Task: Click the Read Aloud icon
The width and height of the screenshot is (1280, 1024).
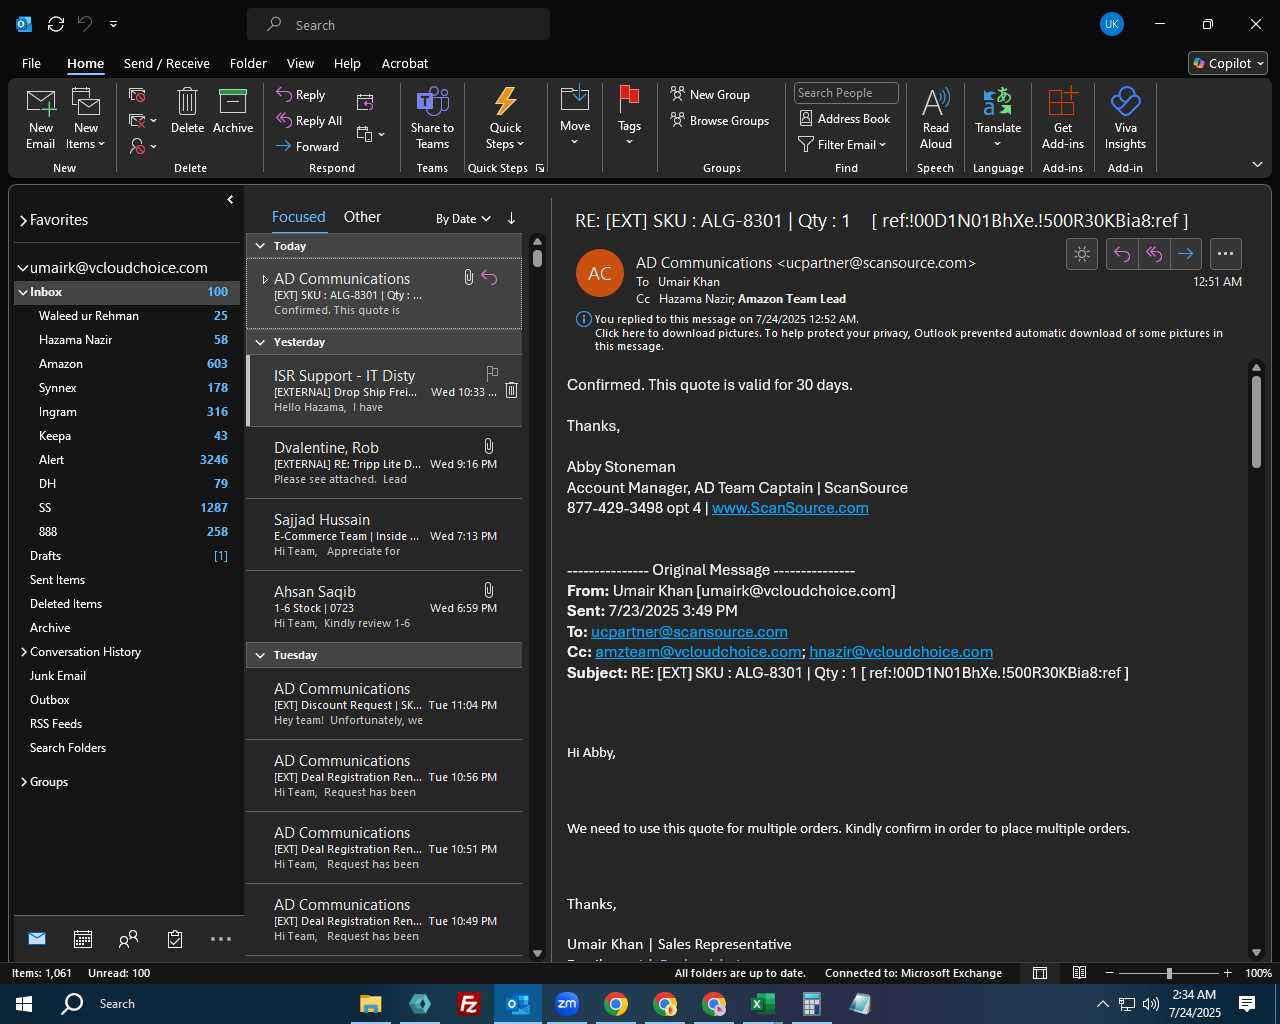Action: coord(936,118)
